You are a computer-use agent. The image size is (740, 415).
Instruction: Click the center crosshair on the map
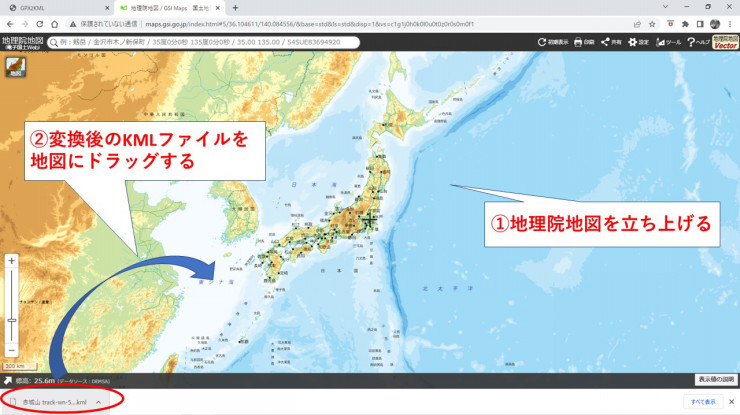click(370, 220)
